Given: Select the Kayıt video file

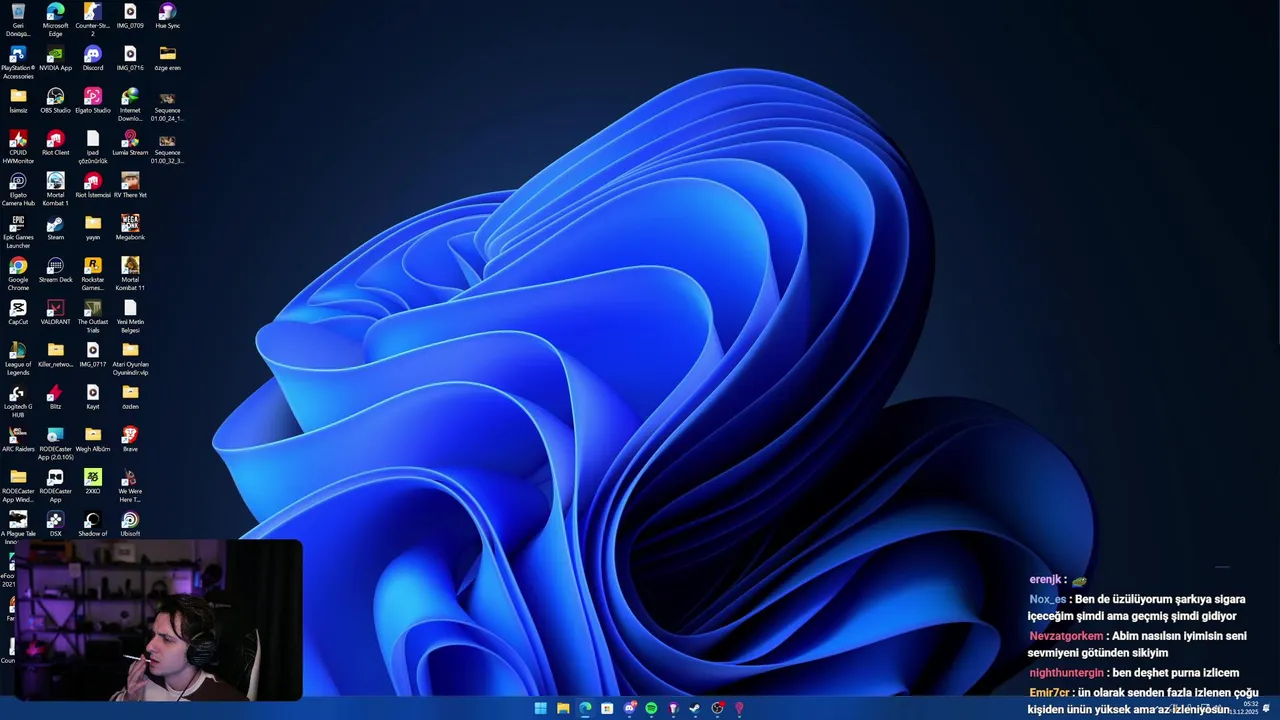Looking at the screenshot, I should [92, 397].
